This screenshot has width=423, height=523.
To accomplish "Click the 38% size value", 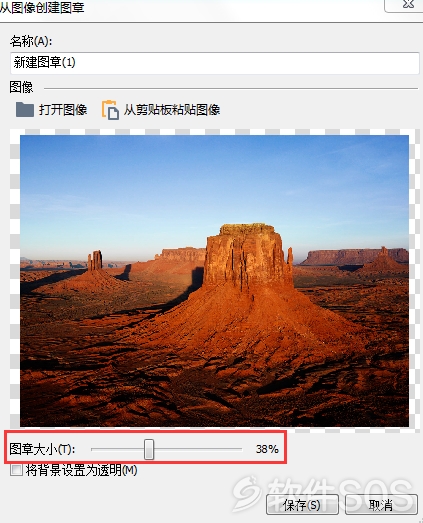I will [x=267, y=449].
